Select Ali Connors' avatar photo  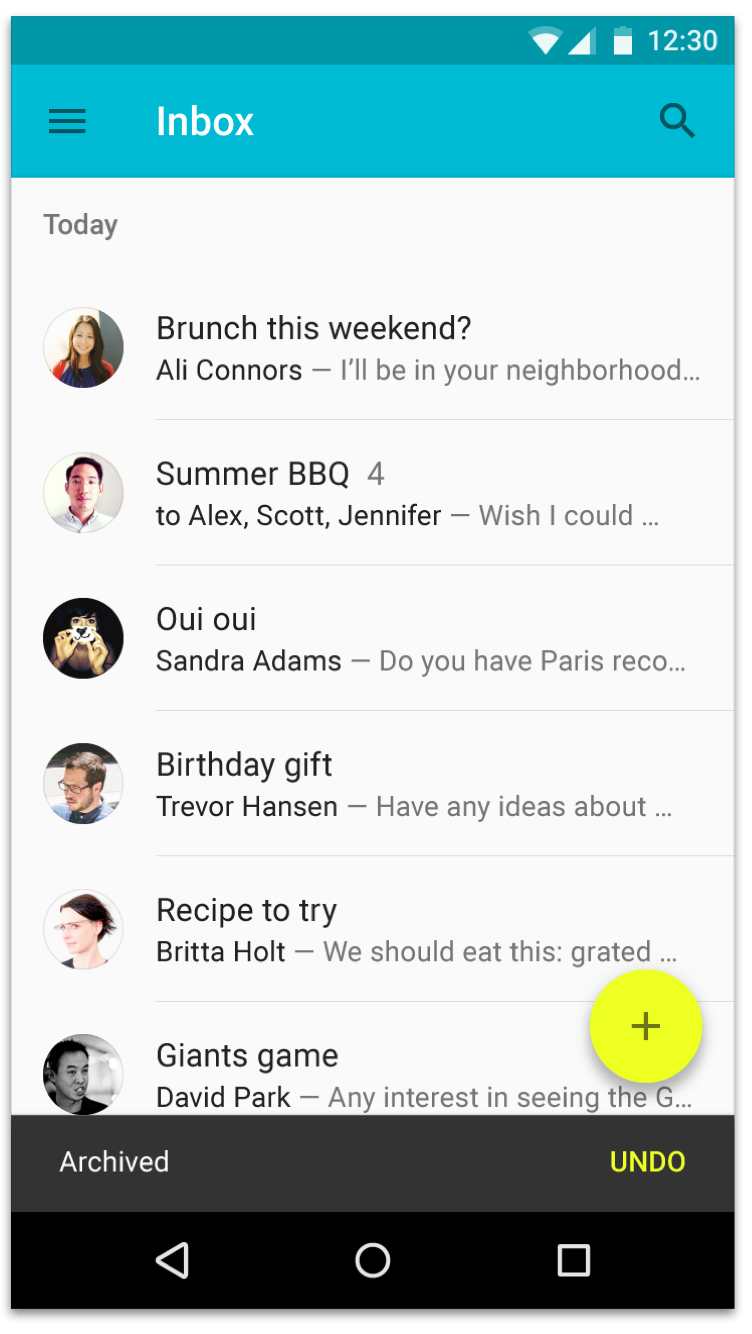[83, 348]
